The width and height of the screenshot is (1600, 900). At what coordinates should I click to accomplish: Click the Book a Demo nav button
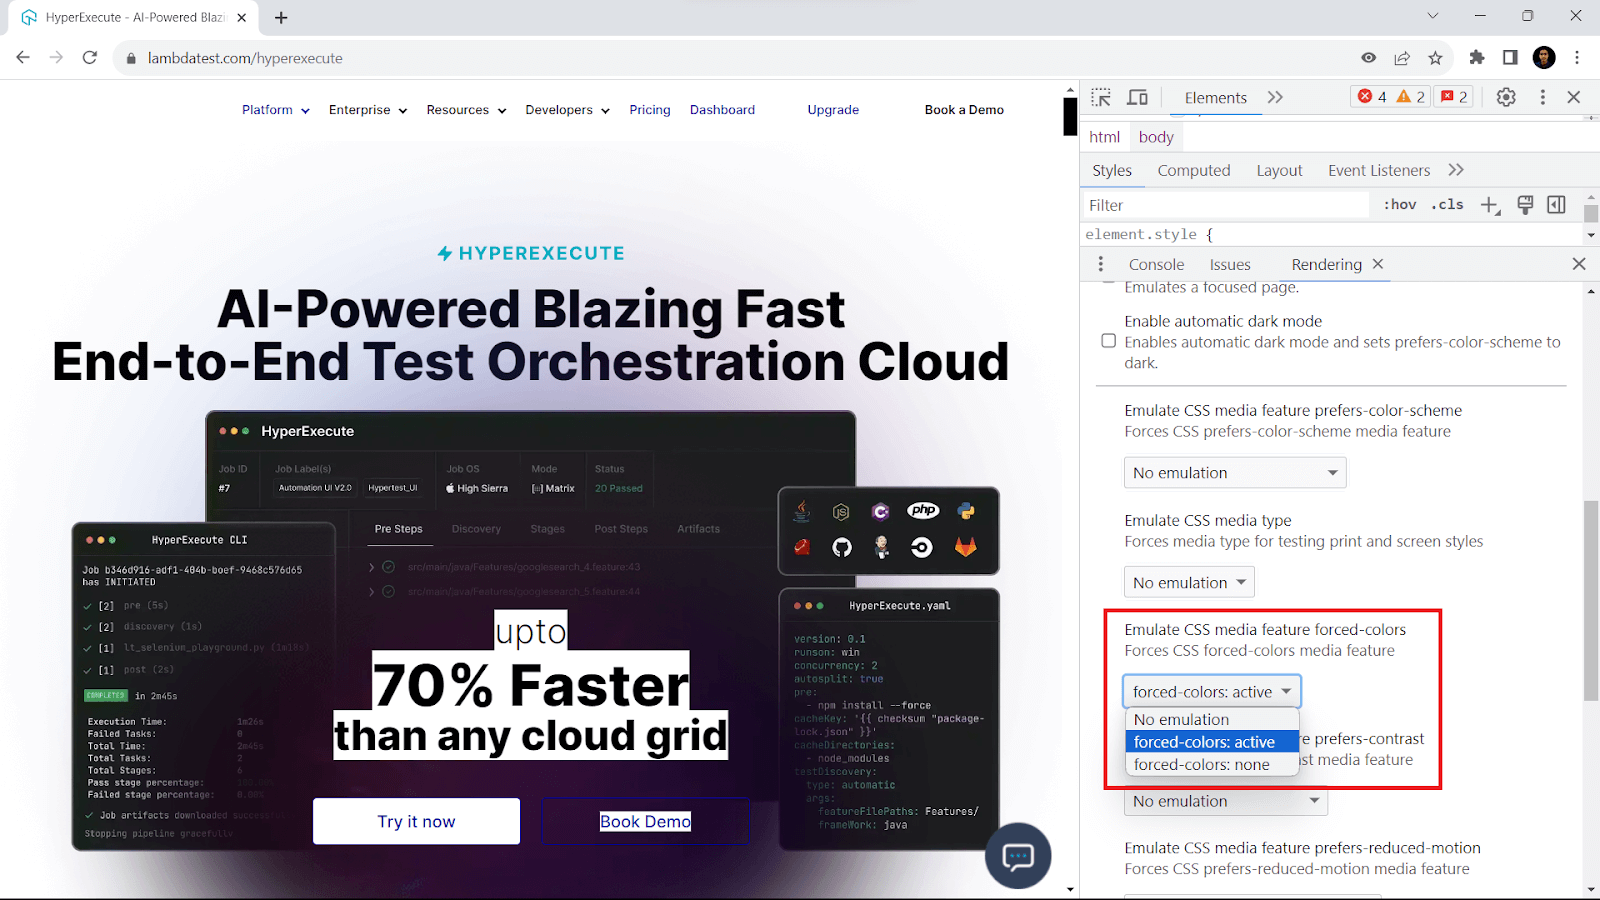click(964, 110)
